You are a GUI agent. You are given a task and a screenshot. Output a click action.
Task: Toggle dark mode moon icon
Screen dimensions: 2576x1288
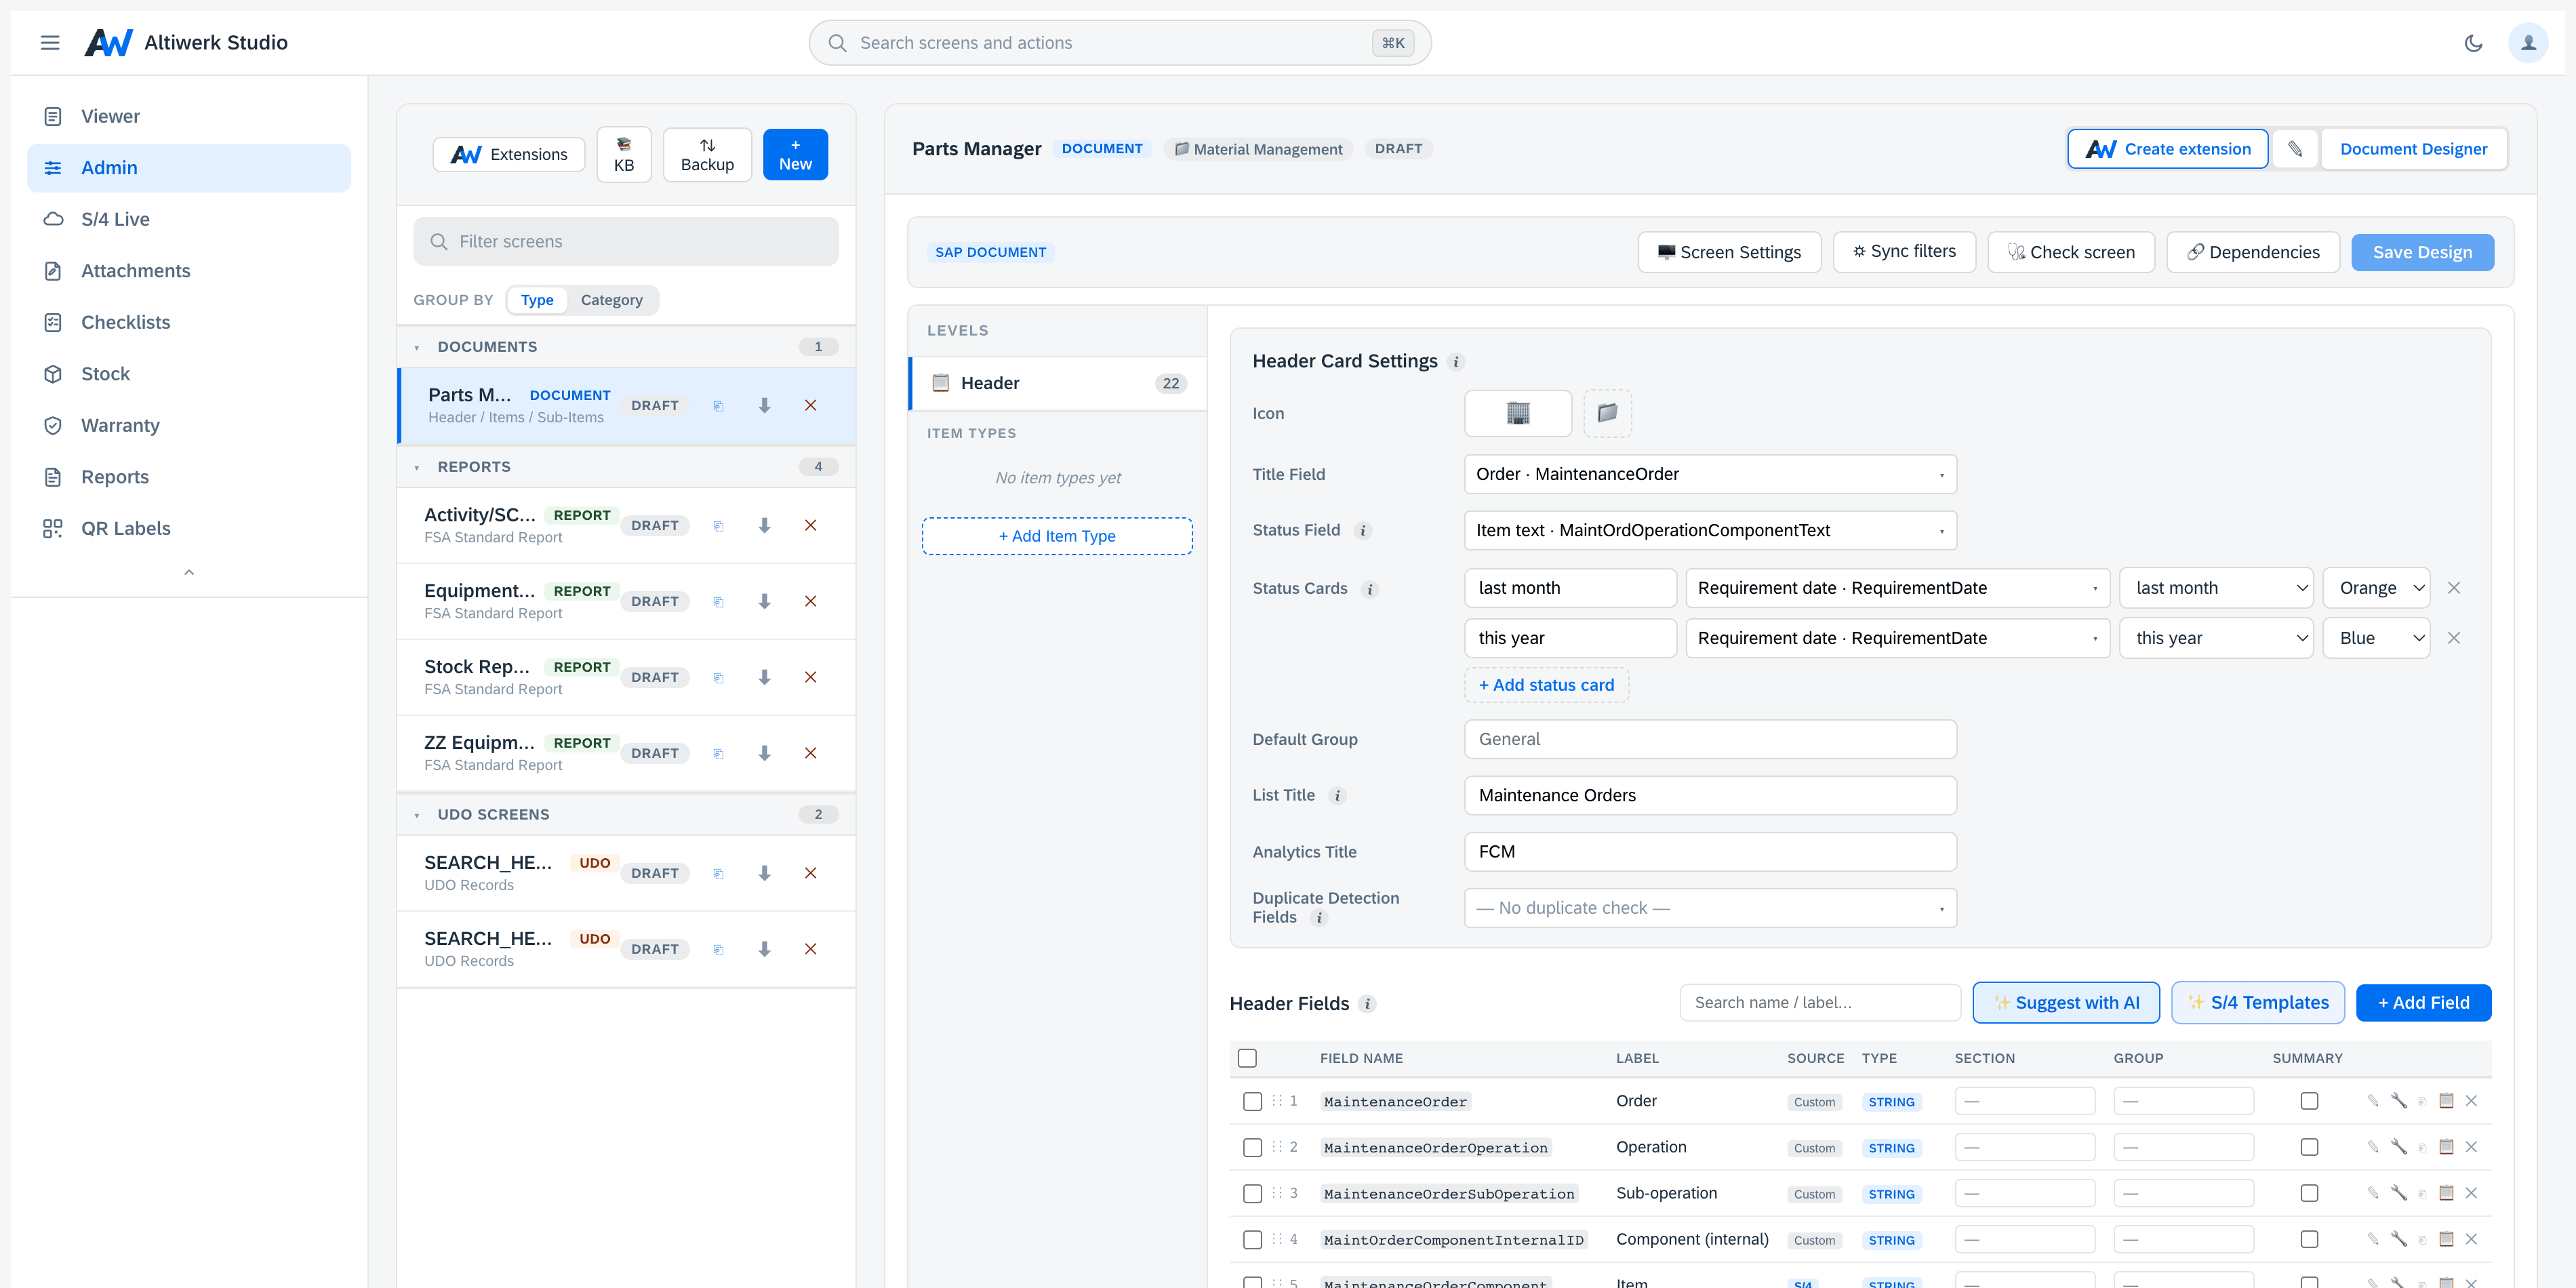(x=2473, y=43)
